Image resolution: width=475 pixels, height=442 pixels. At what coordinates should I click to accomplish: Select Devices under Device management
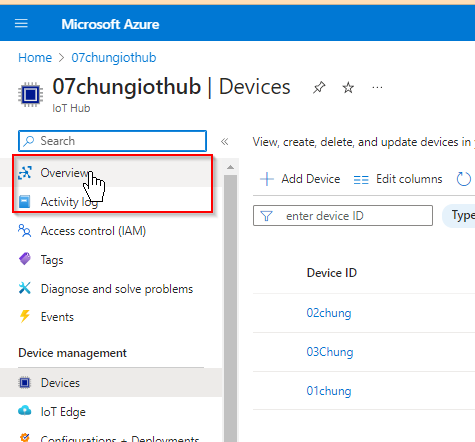point(110,383)
